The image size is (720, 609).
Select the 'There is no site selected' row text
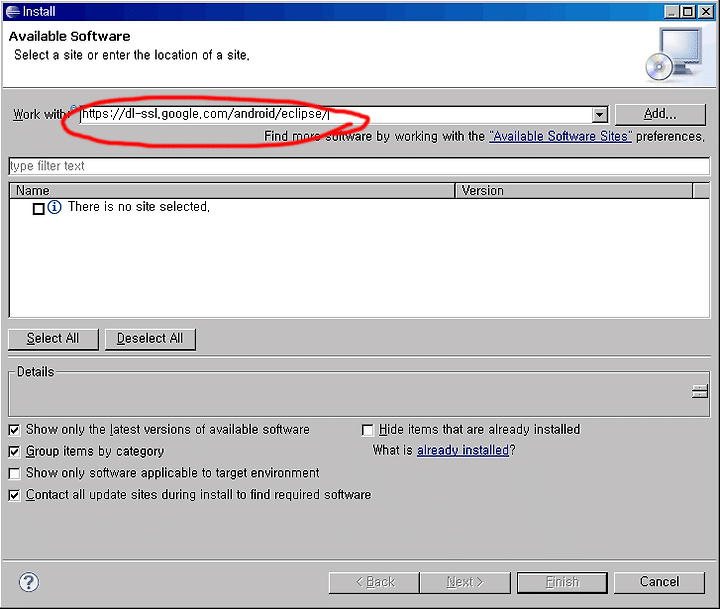139,207
